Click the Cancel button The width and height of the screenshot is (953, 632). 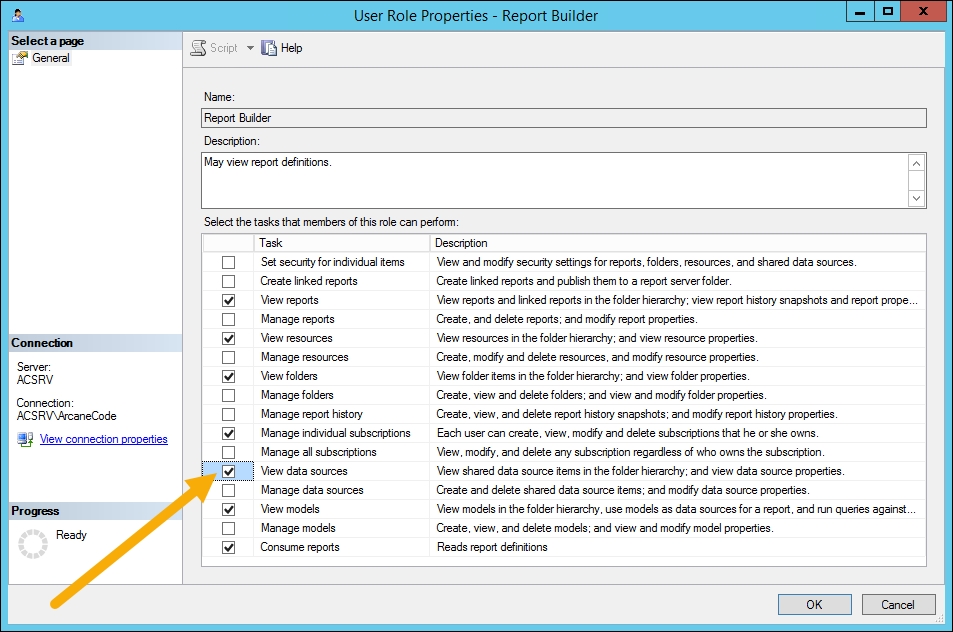[898, 604]
